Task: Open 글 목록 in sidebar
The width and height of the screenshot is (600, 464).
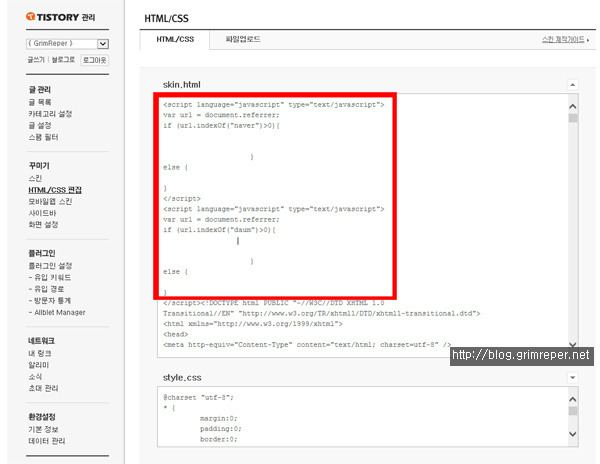Action: tap(40, 102)
